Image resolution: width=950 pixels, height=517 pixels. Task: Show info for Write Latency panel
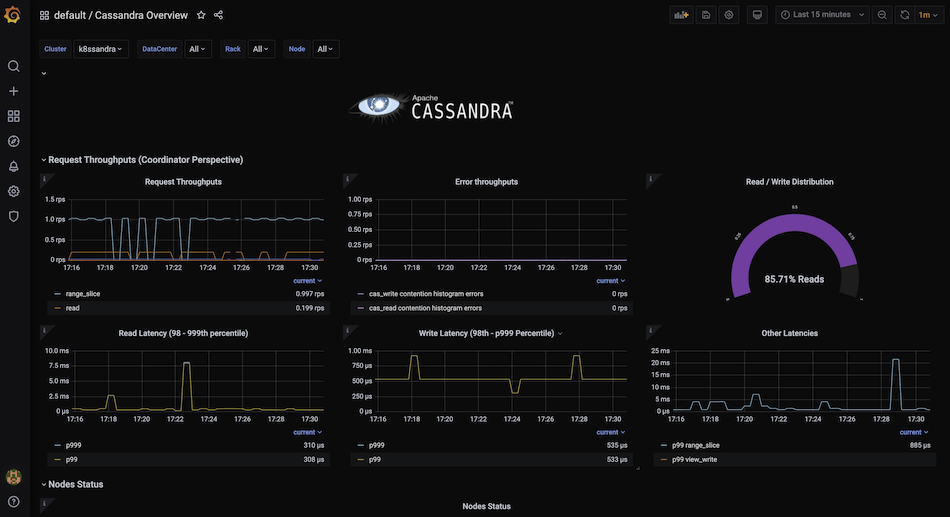click(348, 331)
